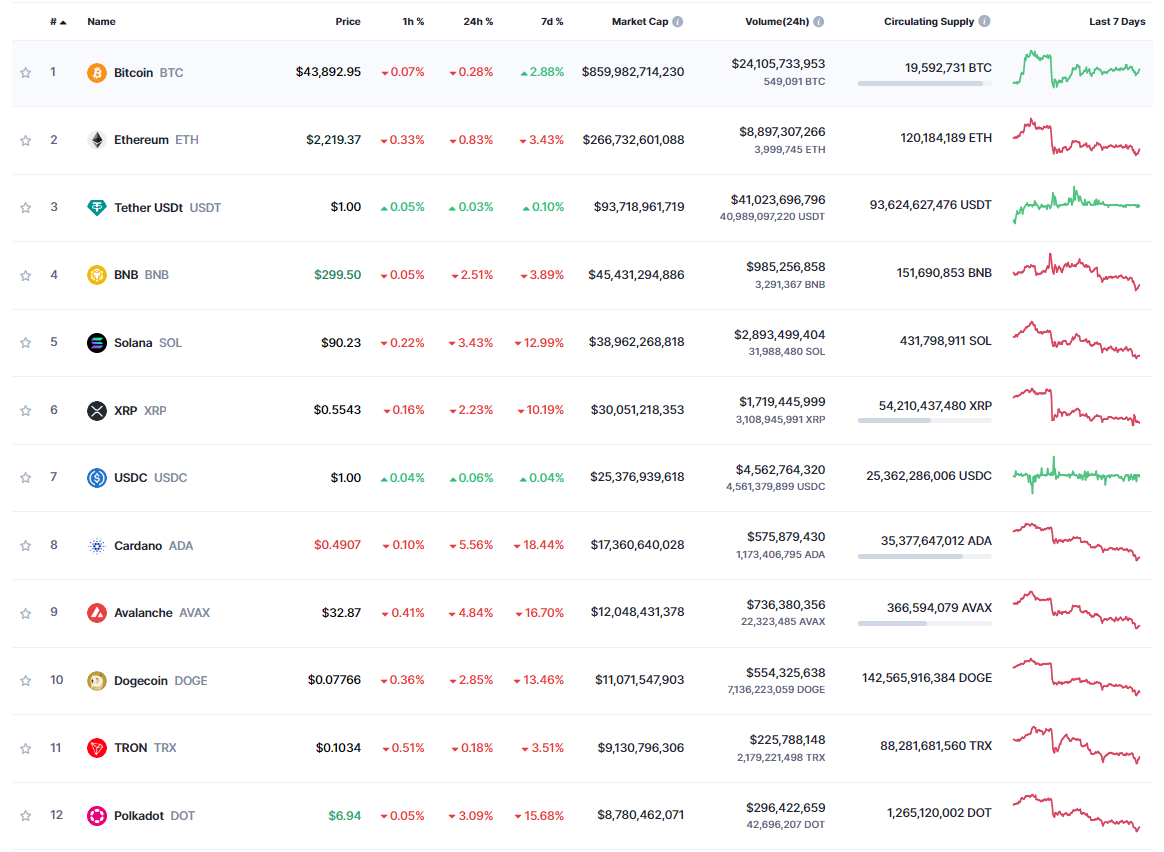Add Polkadot to watchlist via star
The height and width of the screenshot is (852, 1164).
[26, 816]
